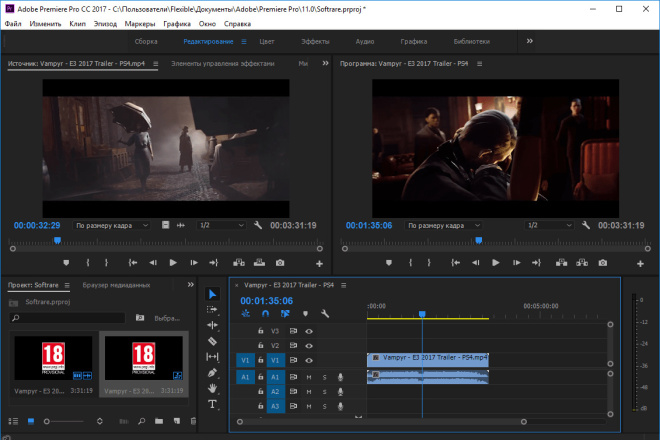This screenshot has height=440, width=660.
Task: Open source playback resolution 1/2 dropdown
Action: (221, 225)
